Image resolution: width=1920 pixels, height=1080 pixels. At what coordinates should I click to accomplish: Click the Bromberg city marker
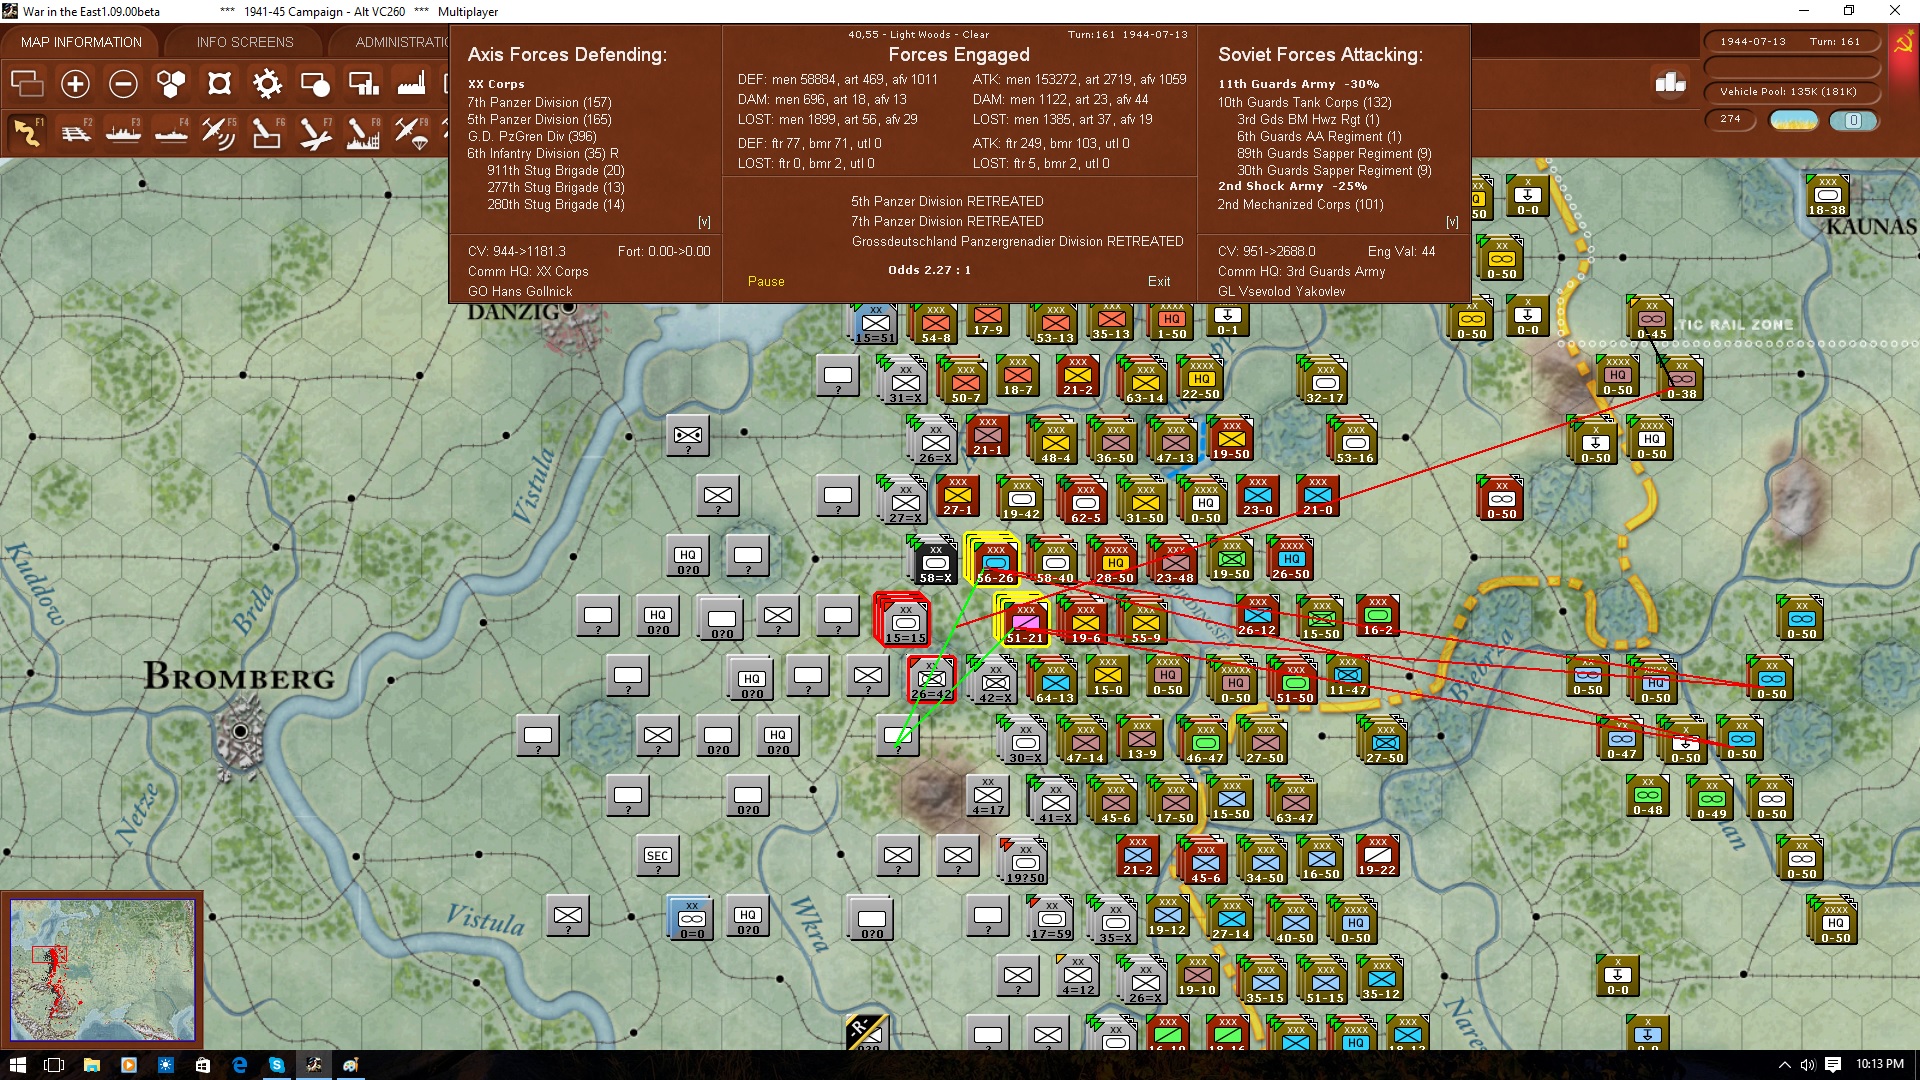point(240,732)
